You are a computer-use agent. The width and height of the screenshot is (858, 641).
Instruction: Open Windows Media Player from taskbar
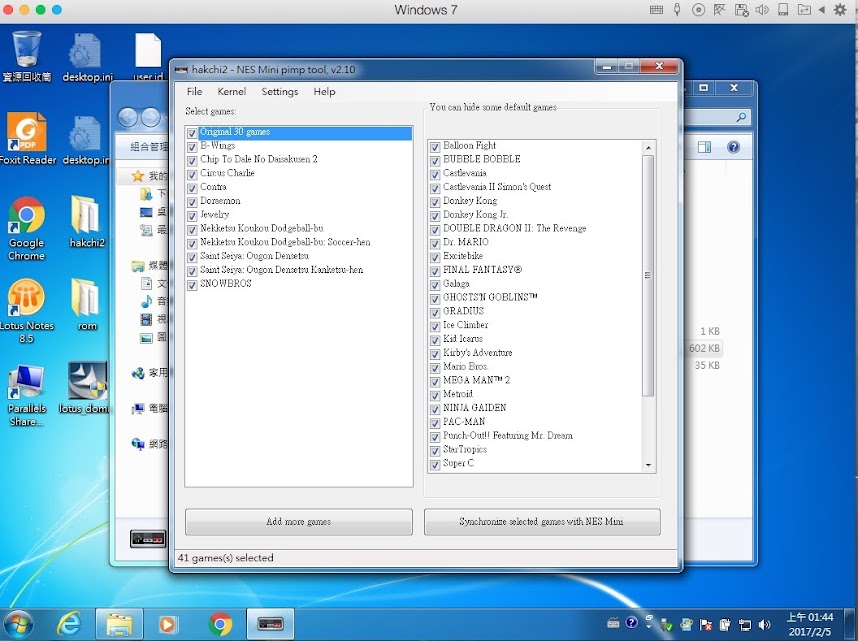click(x=168, y=624)
